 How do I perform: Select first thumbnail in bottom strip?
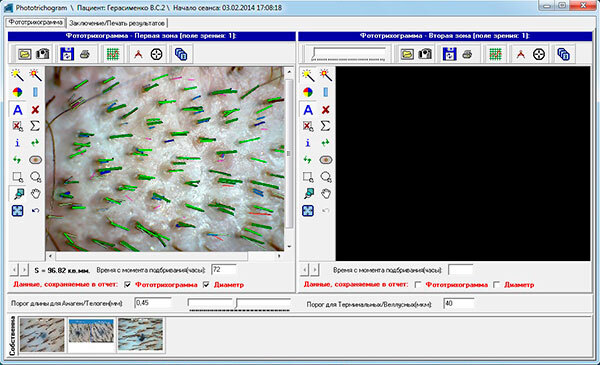point(42,335)
